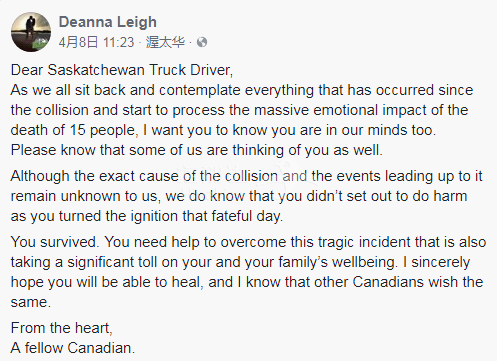Viewport: 498px width, 362px height.
Task: Click the 'A fellow Canadian.' signature line
Action: 73,348
